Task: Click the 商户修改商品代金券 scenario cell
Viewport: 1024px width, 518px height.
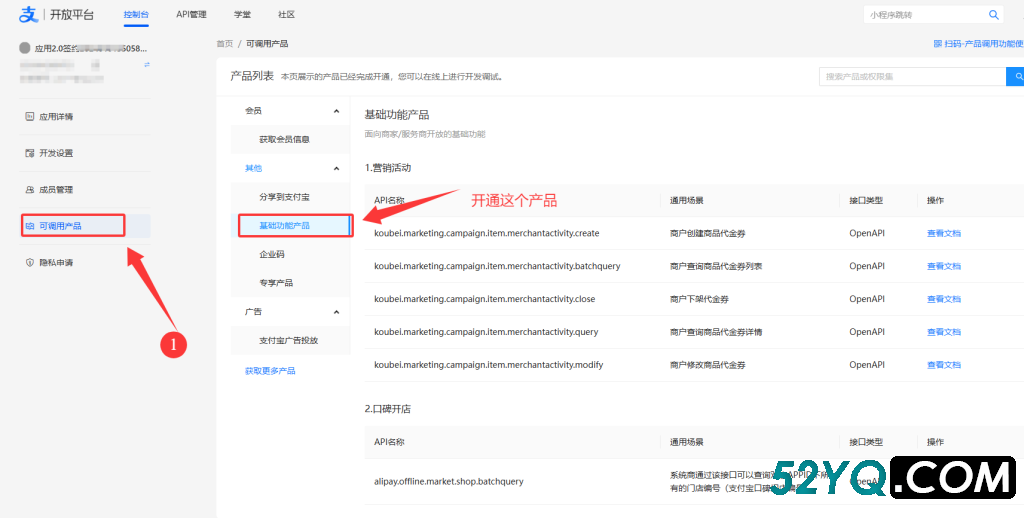Action: click(x=708, y=365)
